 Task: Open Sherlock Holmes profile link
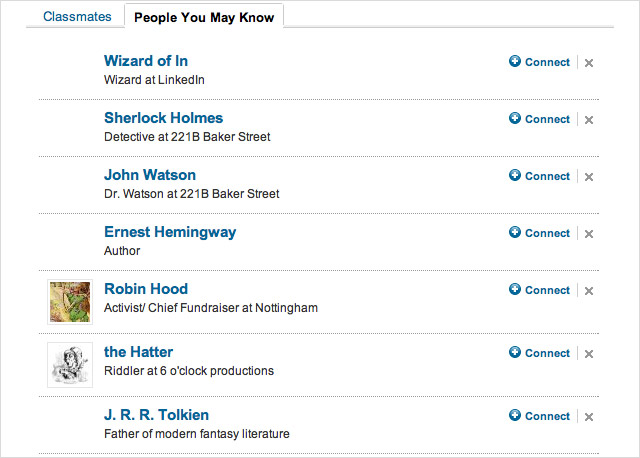(x=163, y=118)
